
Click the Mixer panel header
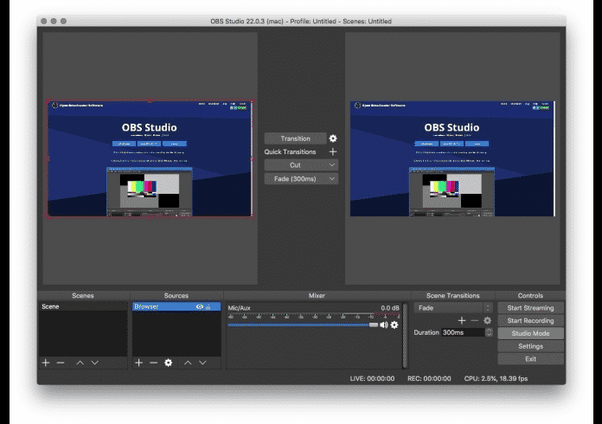click(x=317, y=295)
